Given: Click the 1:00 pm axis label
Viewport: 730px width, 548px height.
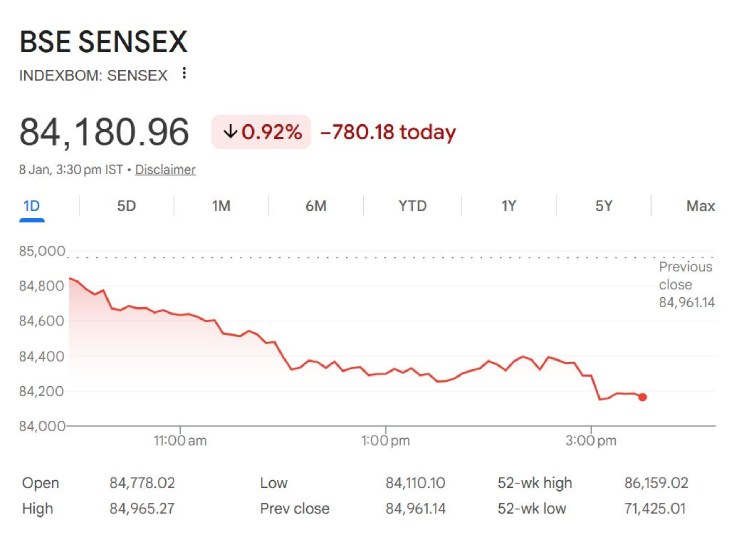Looking at the screenshot, I should 386,441.
